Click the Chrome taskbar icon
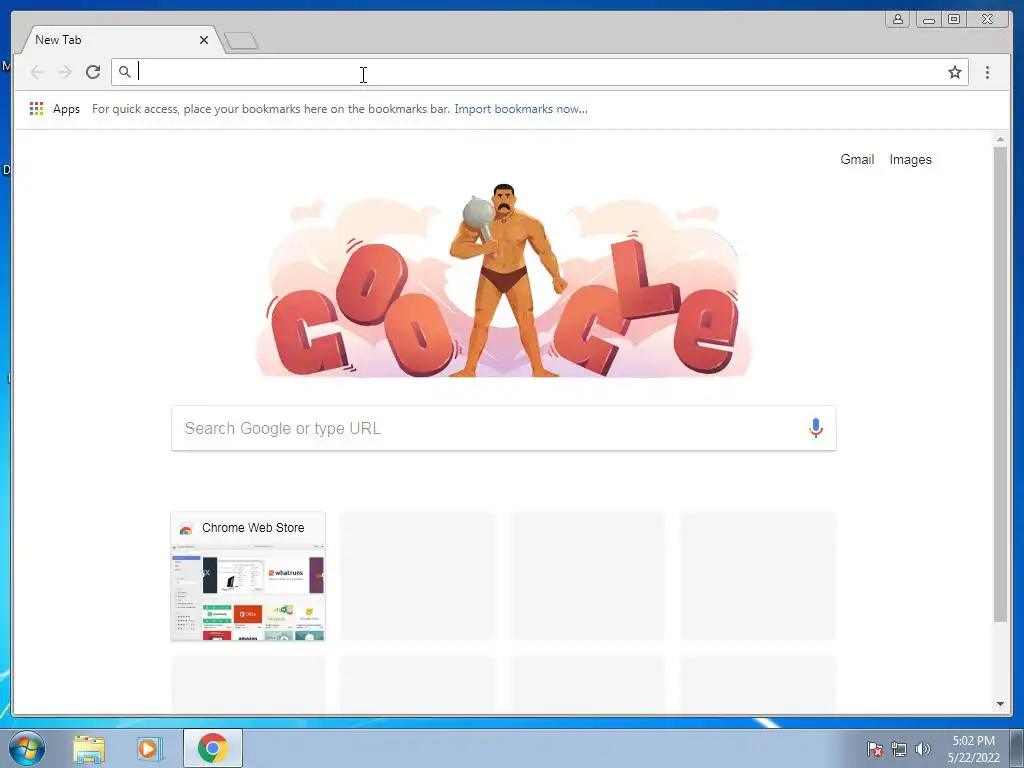 (212, 748)
